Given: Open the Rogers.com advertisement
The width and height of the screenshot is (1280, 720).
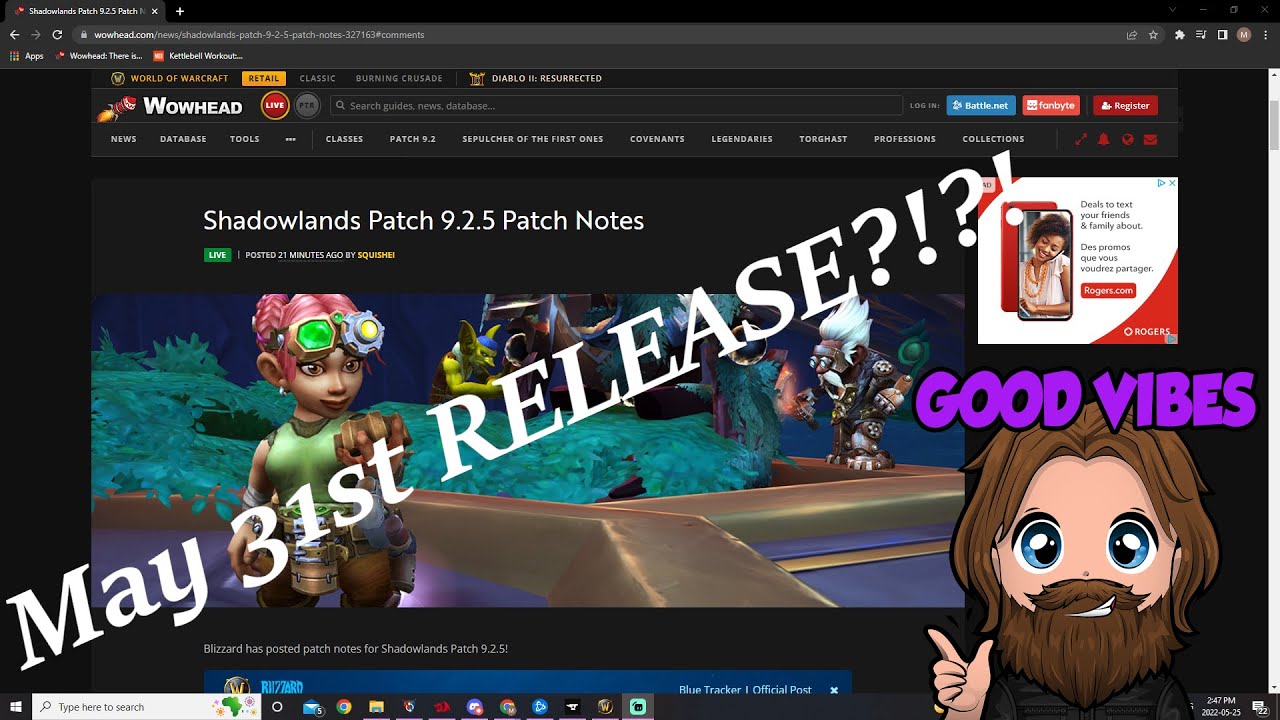Looking at the screenshot, I should point(1077,261).
